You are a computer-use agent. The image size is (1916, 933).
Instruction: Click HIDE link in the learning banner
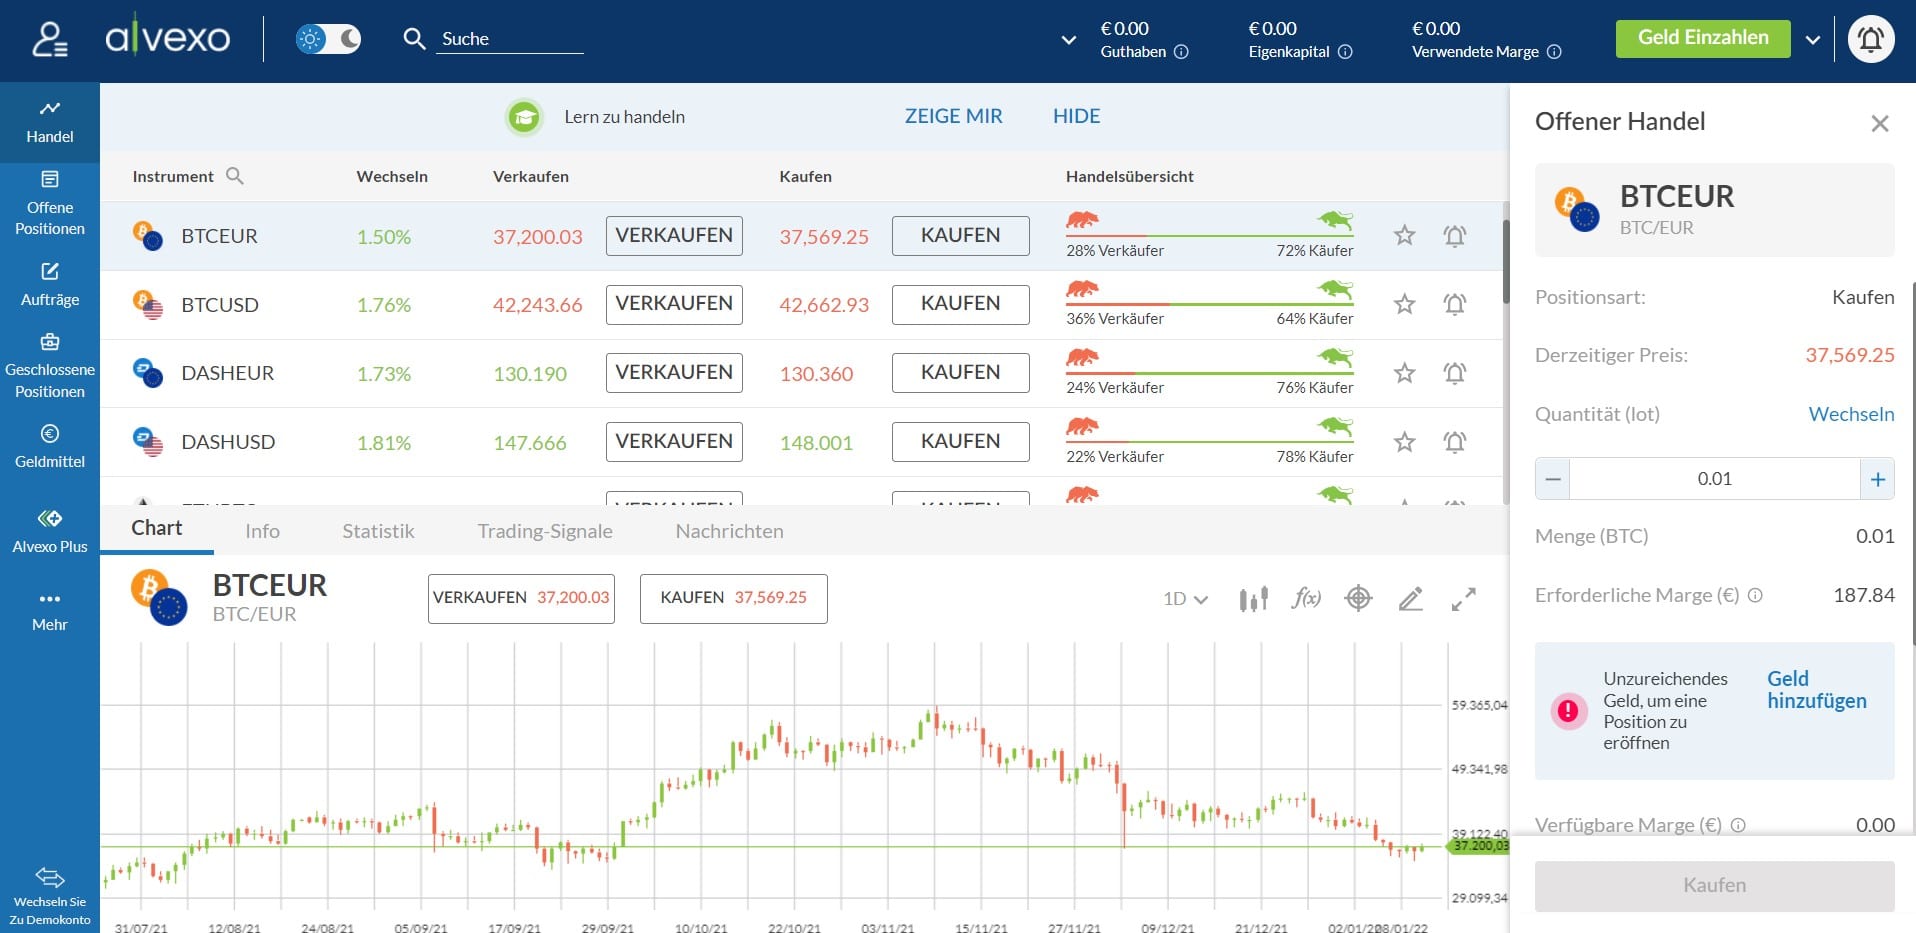(1076, 116)
